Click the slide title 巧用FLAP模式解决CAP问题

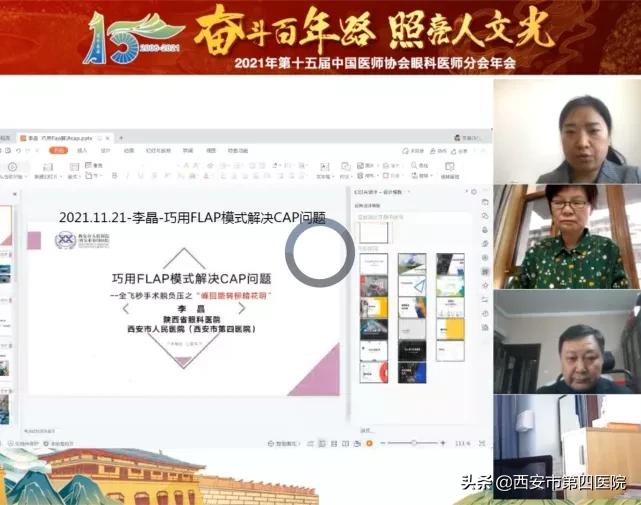point(191,279)
